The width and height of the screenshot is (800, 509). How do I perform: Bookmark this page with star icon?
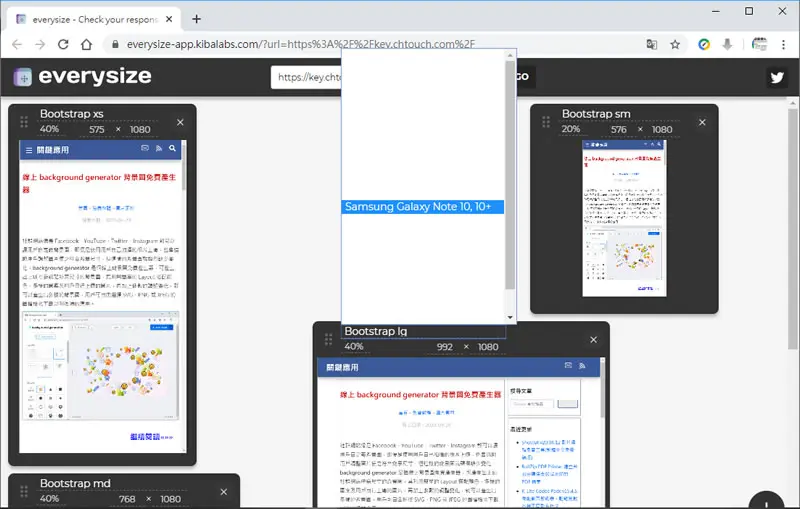click(675, 44)
